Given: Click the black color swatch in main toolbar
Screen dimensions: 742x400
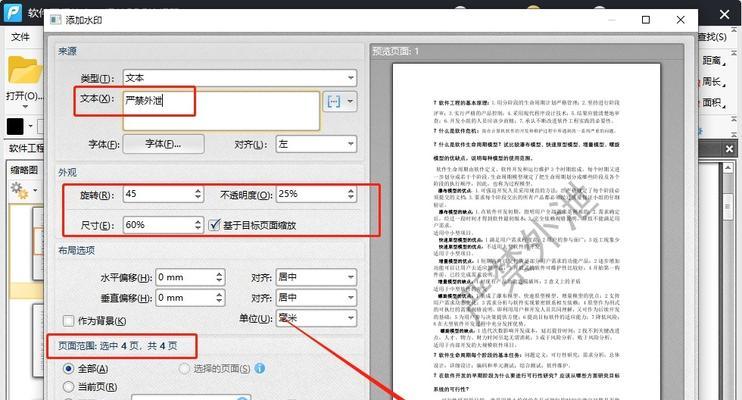Looking at the screenshot, I should pyautogui.click(x=15, y=126).
